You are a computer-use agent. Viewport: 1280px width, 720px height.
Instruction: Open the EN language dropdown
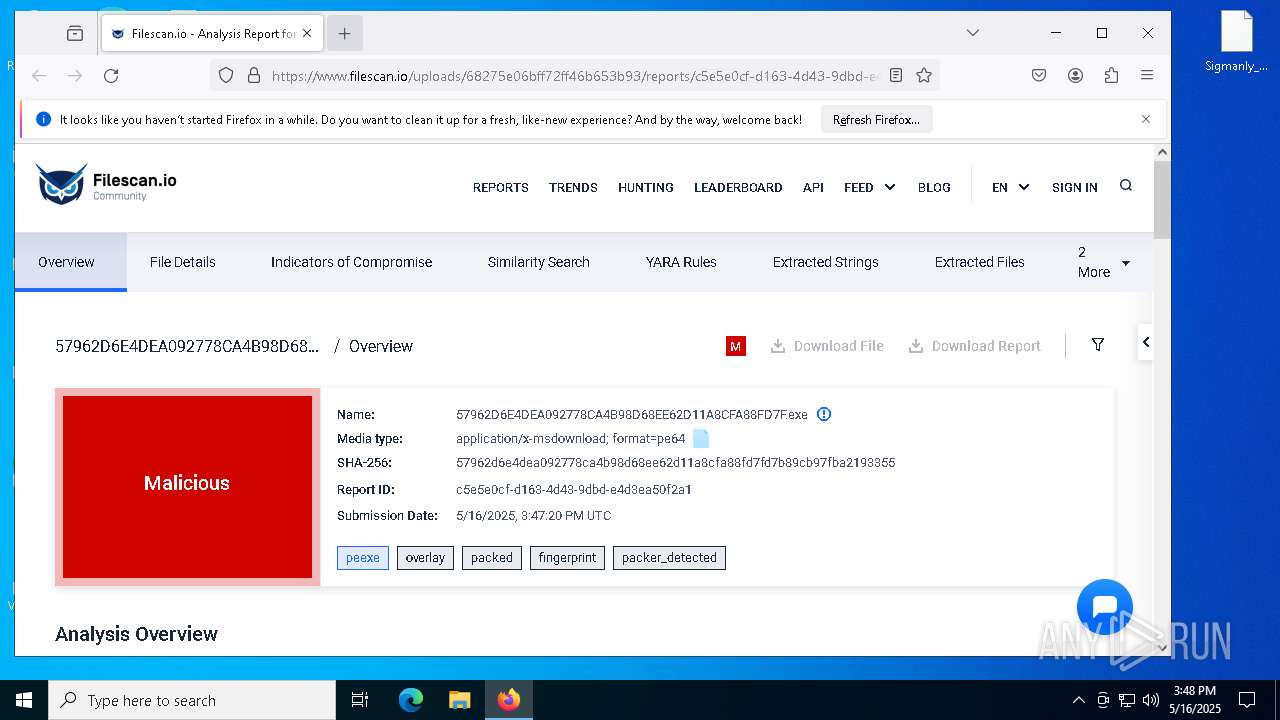click(x=1010, y=187)
